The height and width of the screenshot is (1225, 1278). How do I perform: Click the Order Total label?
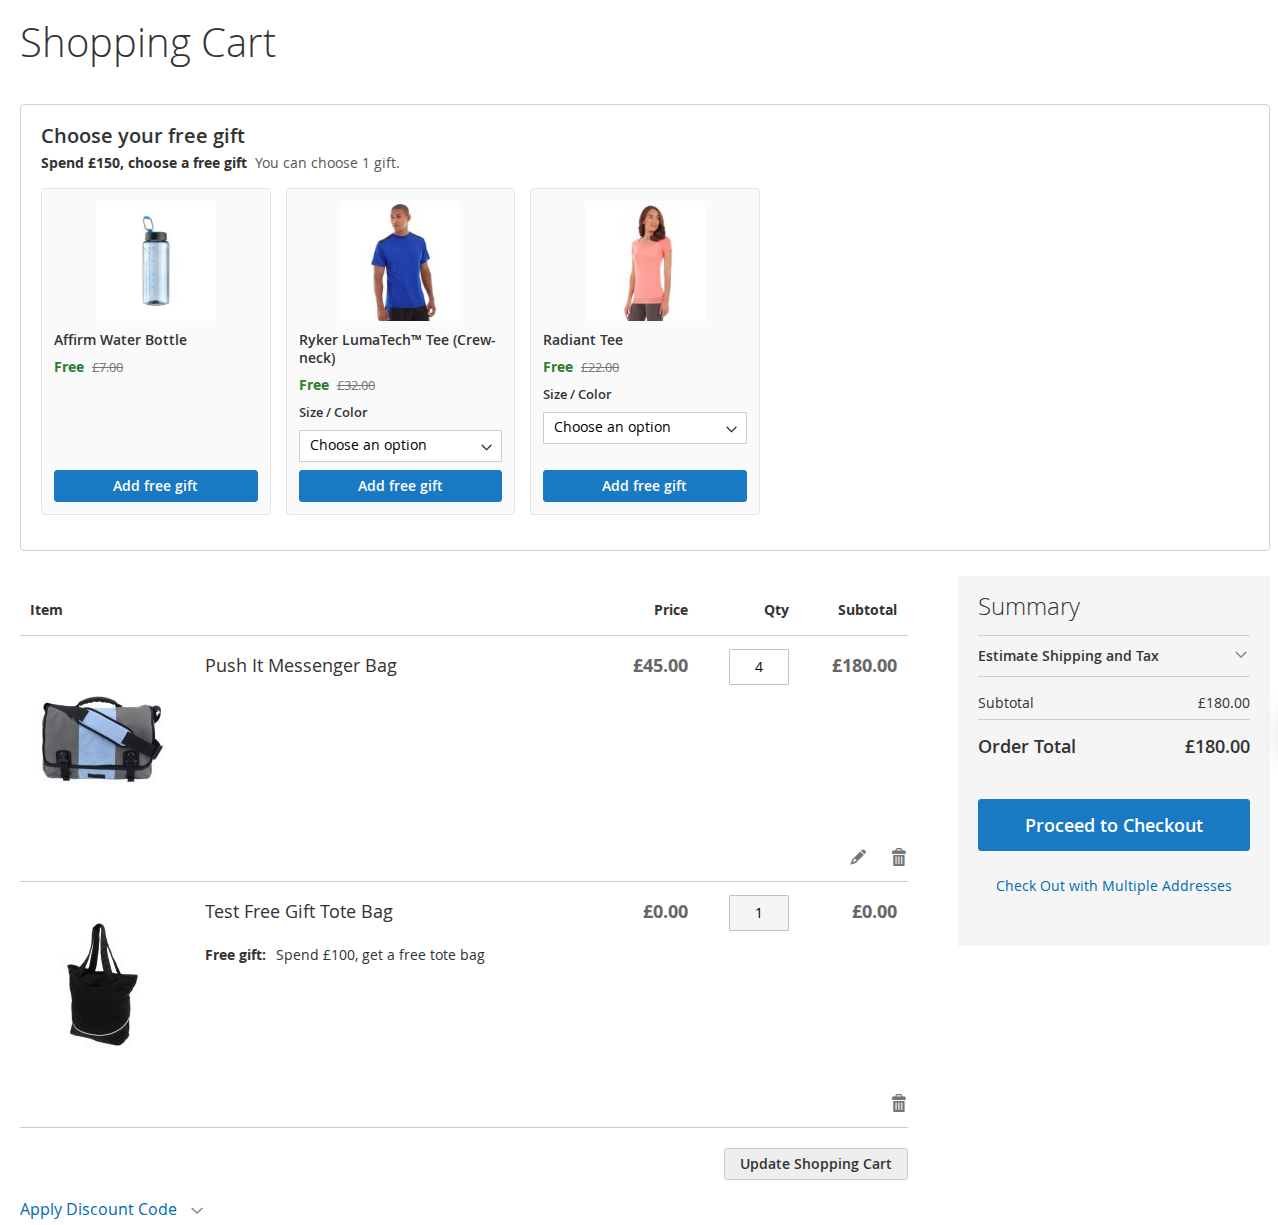(x=1027, y=747)
